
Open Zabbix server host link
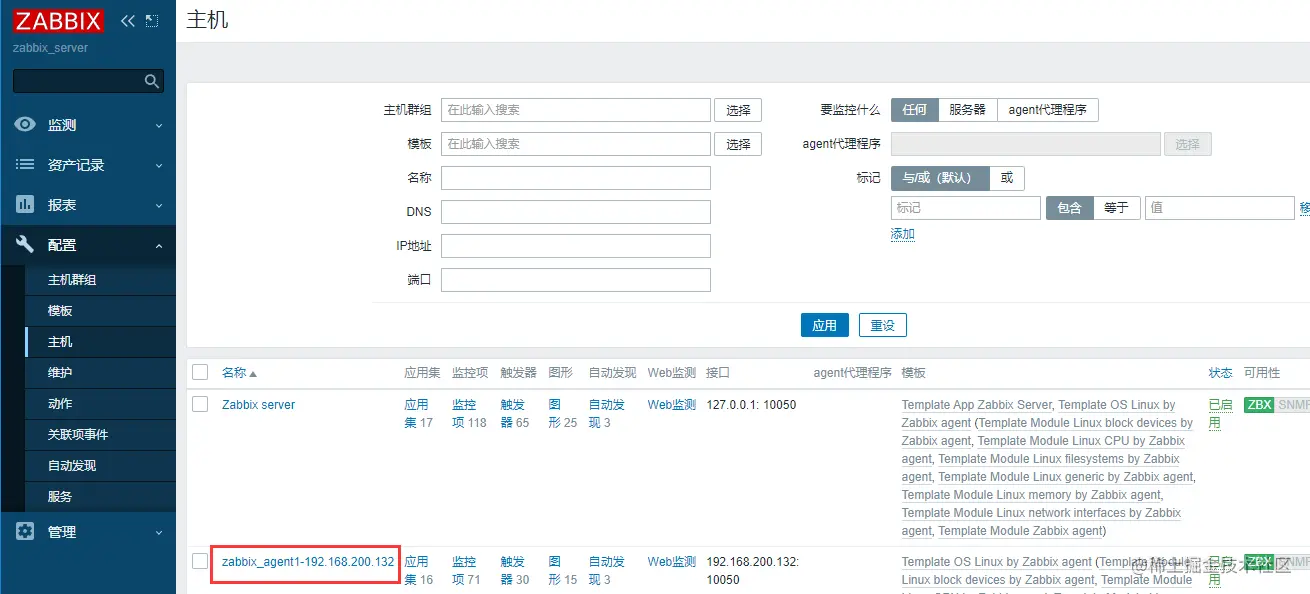[x=258, y=405]
